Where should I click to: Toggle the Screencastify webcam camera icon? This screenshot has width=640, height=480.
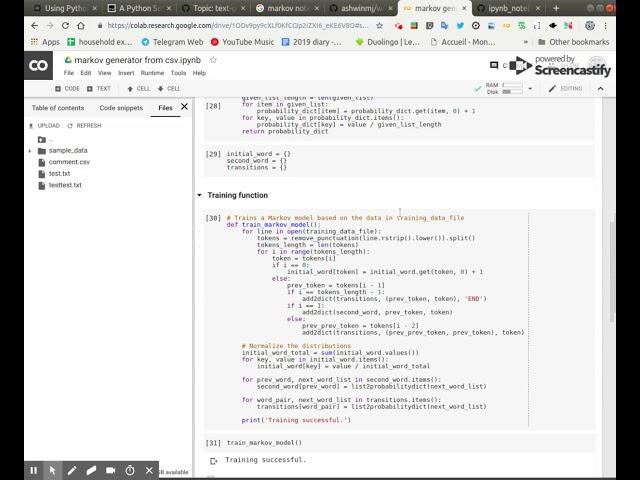coord(111,471)
